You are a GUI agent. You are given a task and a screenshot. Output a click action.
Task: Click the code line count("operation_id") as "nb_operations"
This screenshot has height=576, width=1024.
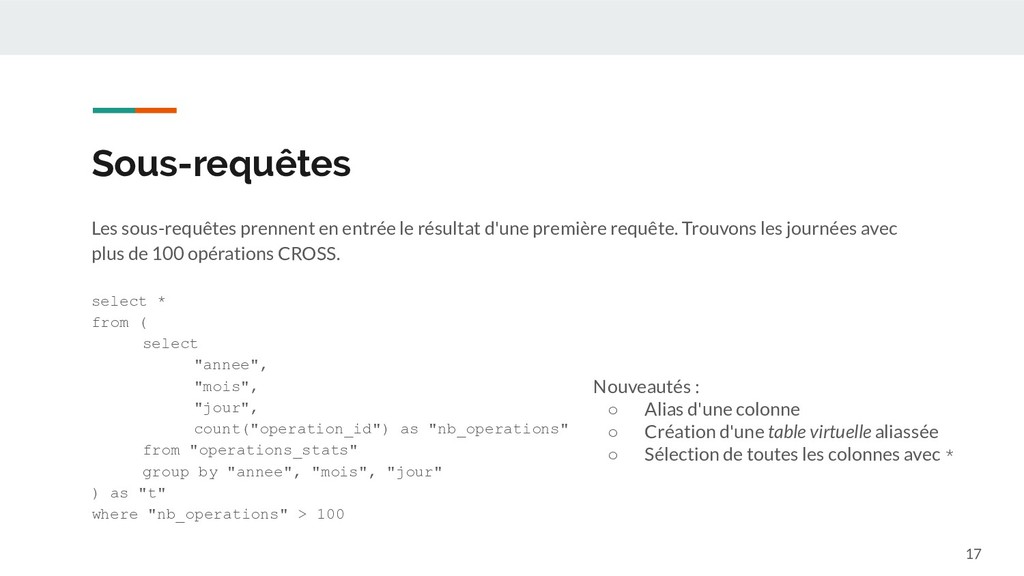[x=381, y=429]
